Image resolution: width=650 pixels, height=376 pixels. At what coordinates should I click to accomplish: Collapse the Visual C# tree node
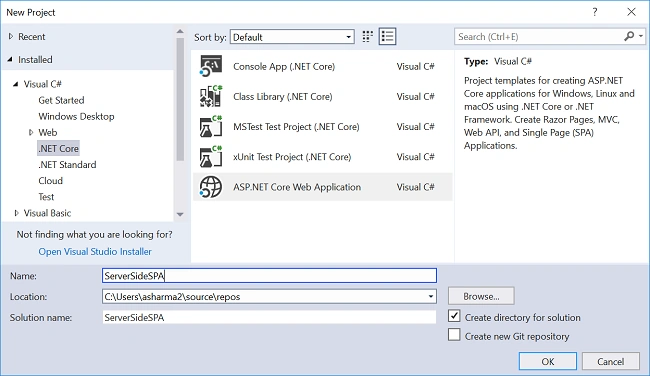pos(15,84)
